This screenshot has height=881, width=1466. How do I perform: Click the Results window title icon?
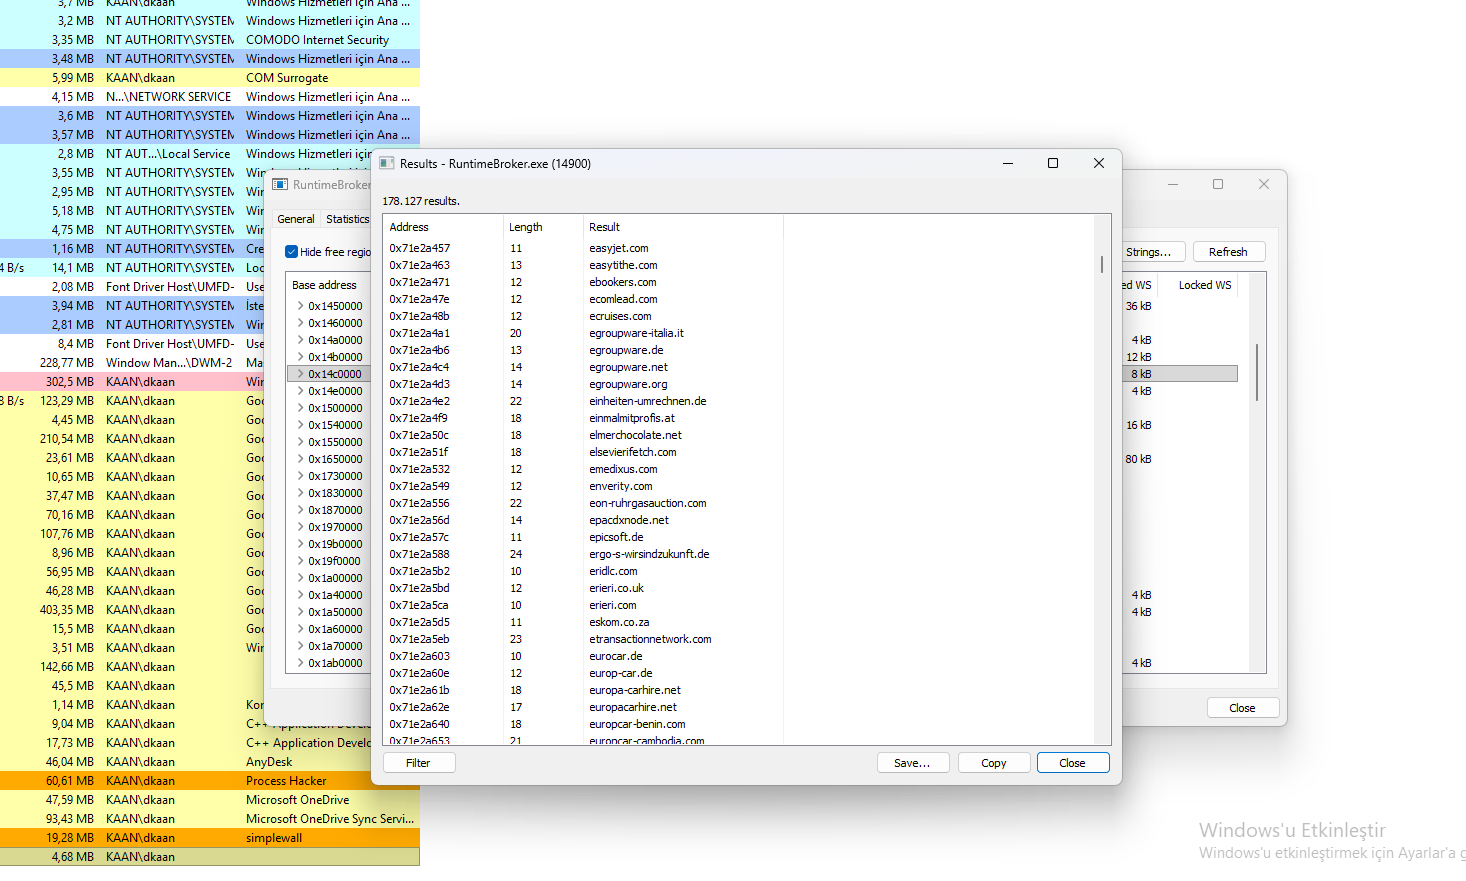click(387, 163)
